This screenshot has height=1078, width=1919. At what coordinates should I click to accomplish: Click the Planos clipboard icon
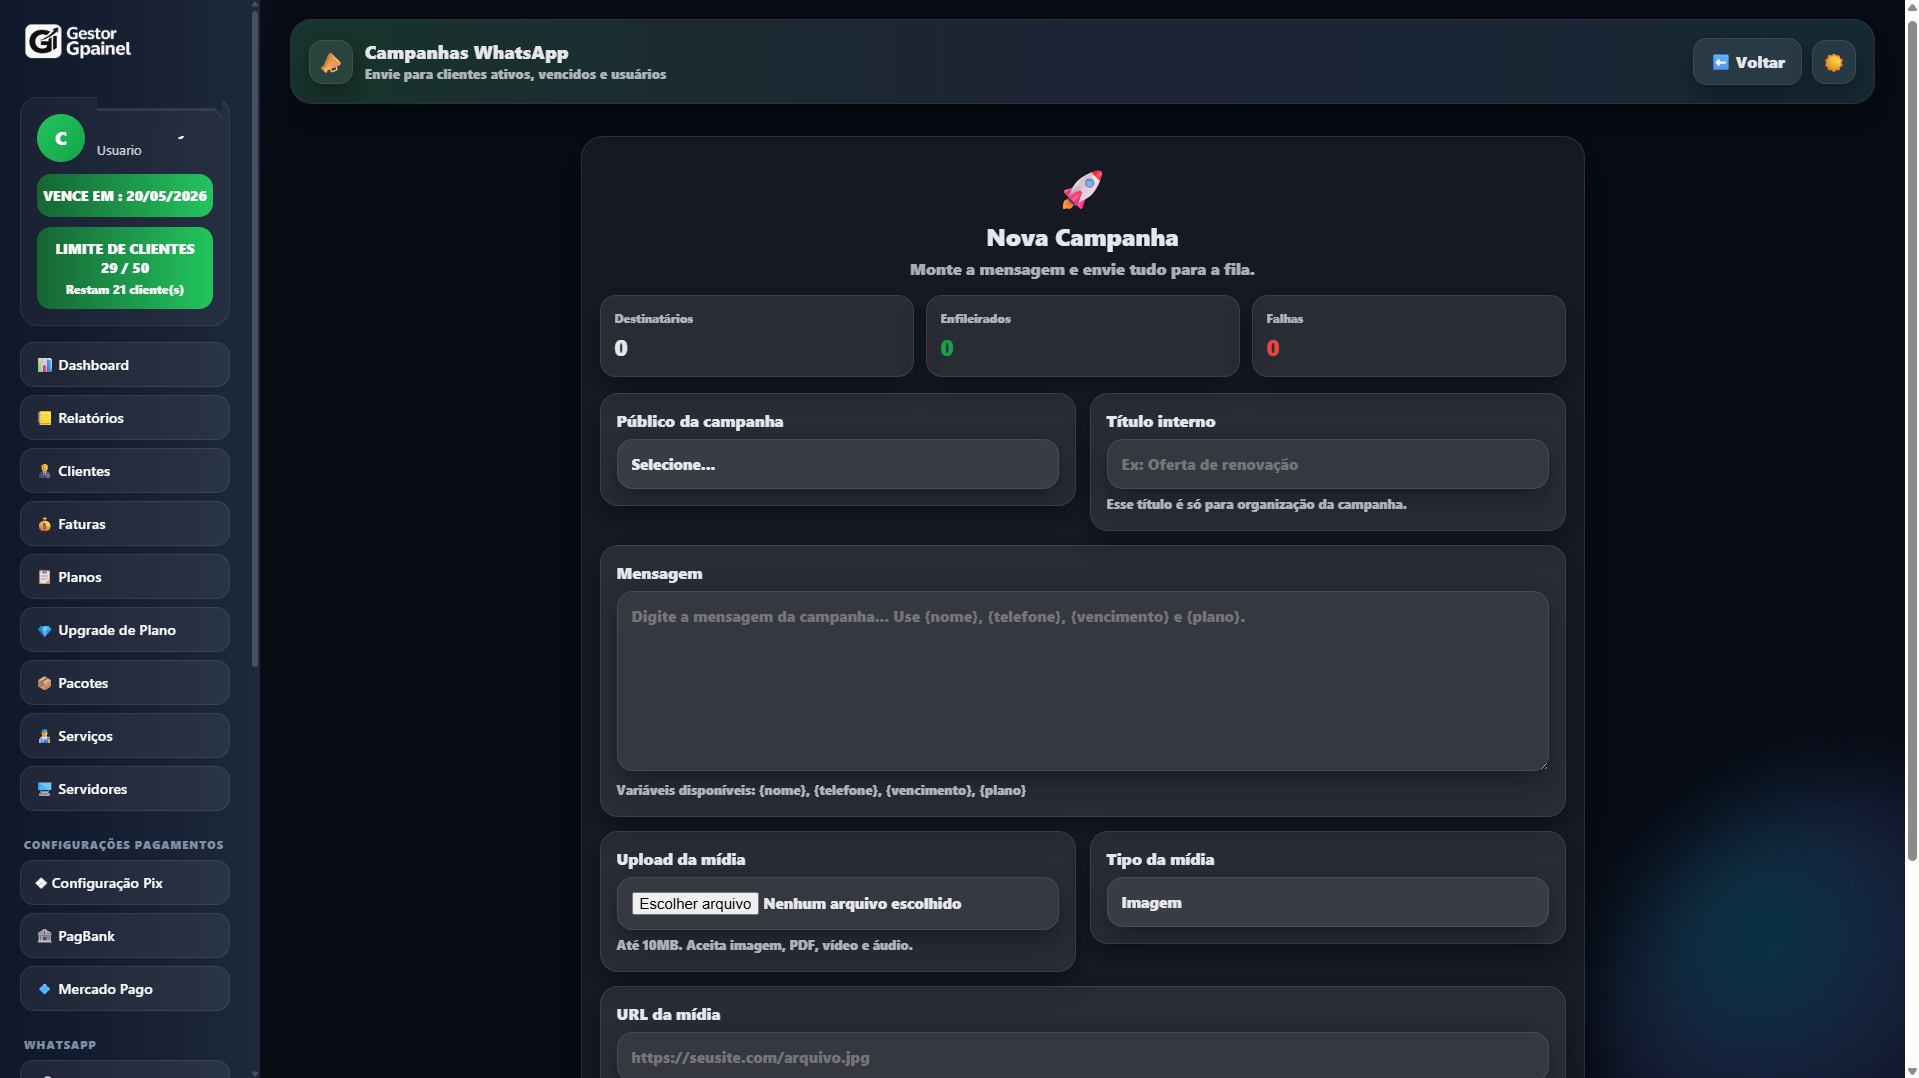44,577
